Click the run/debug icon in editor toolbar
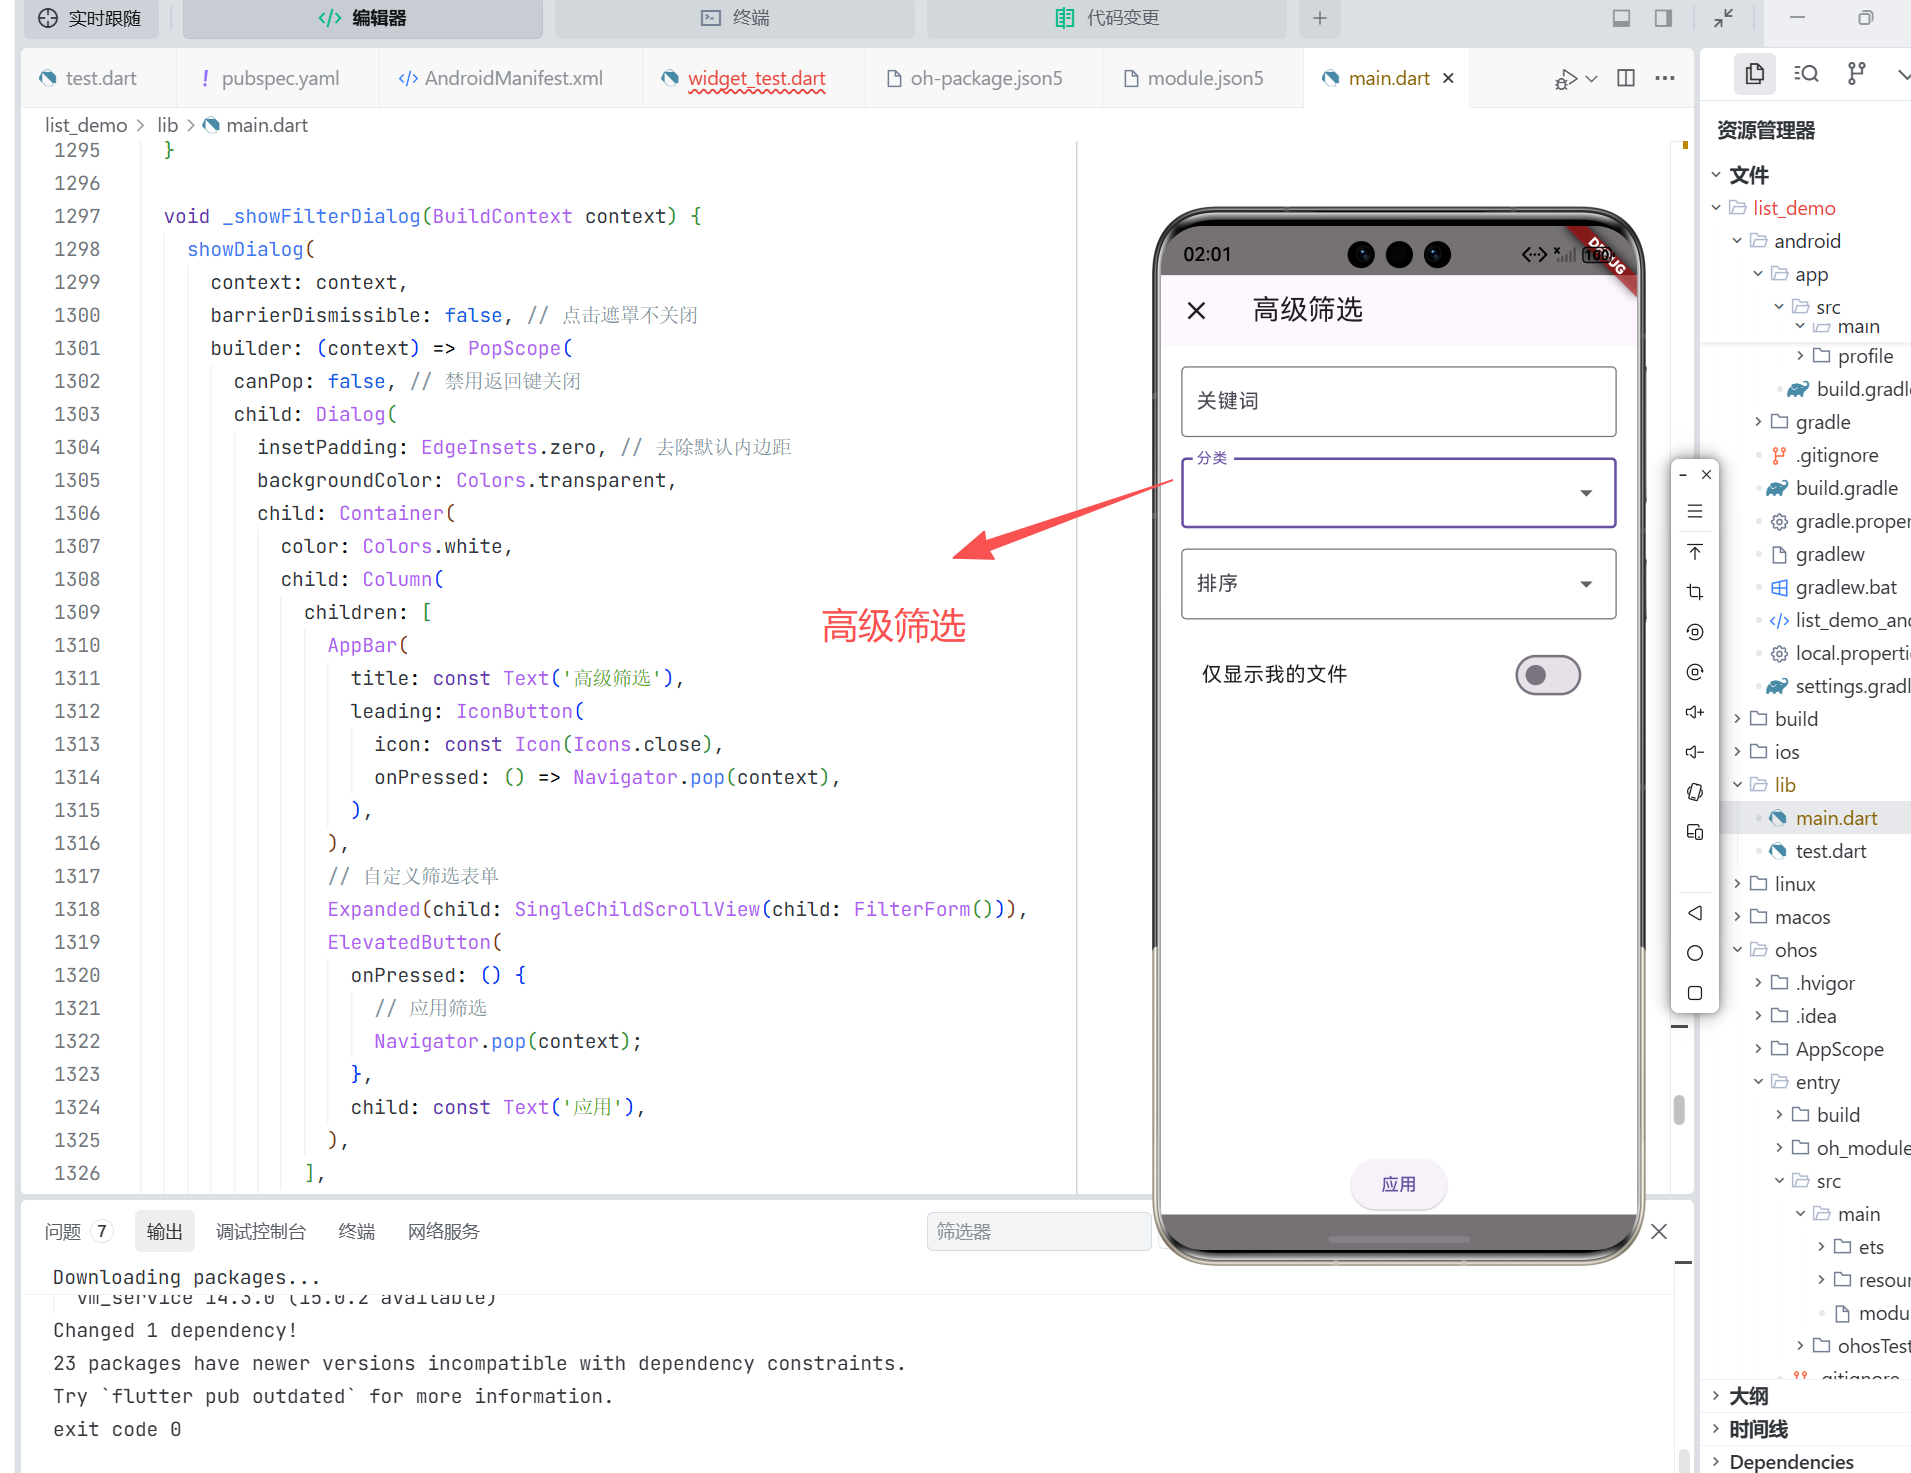 pos(1566,78)
